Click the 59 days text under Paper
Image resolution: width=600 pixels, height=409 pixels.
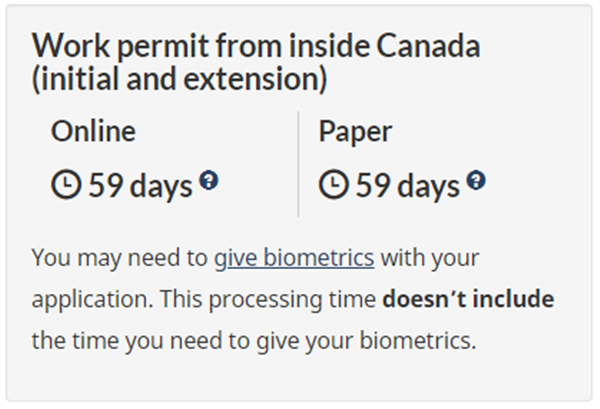tap(408, 186)
